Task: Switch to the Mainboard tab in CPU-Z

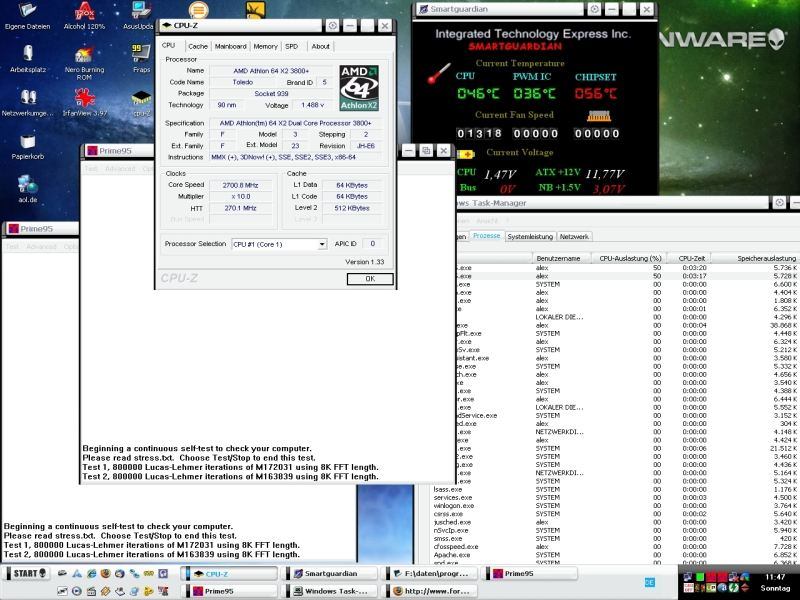Action: tap(231, 46)
